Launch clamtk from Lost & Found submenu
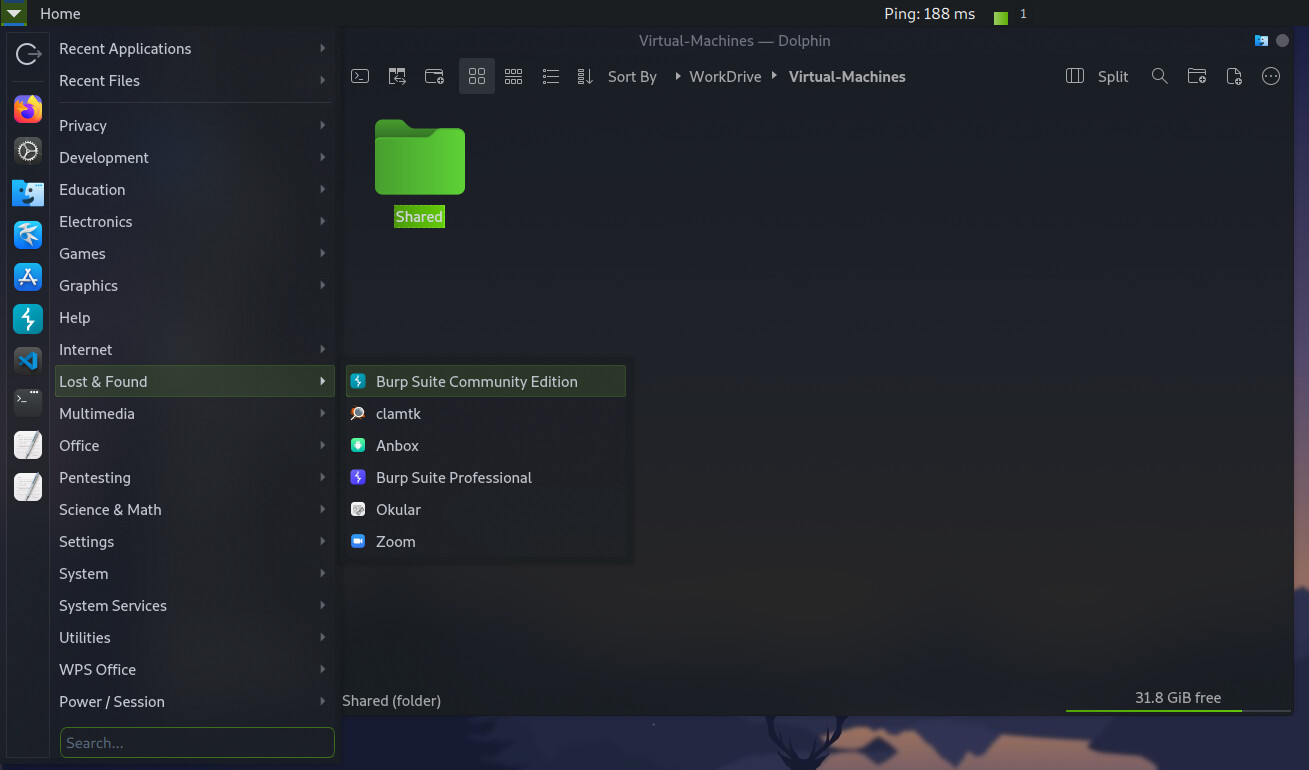This screenshot has height=770, width=1309. point(486,413)
